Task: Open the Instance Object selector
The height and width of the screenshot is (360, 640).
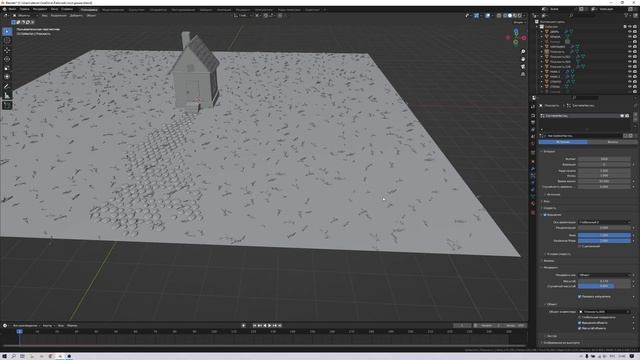Action: 604,311
